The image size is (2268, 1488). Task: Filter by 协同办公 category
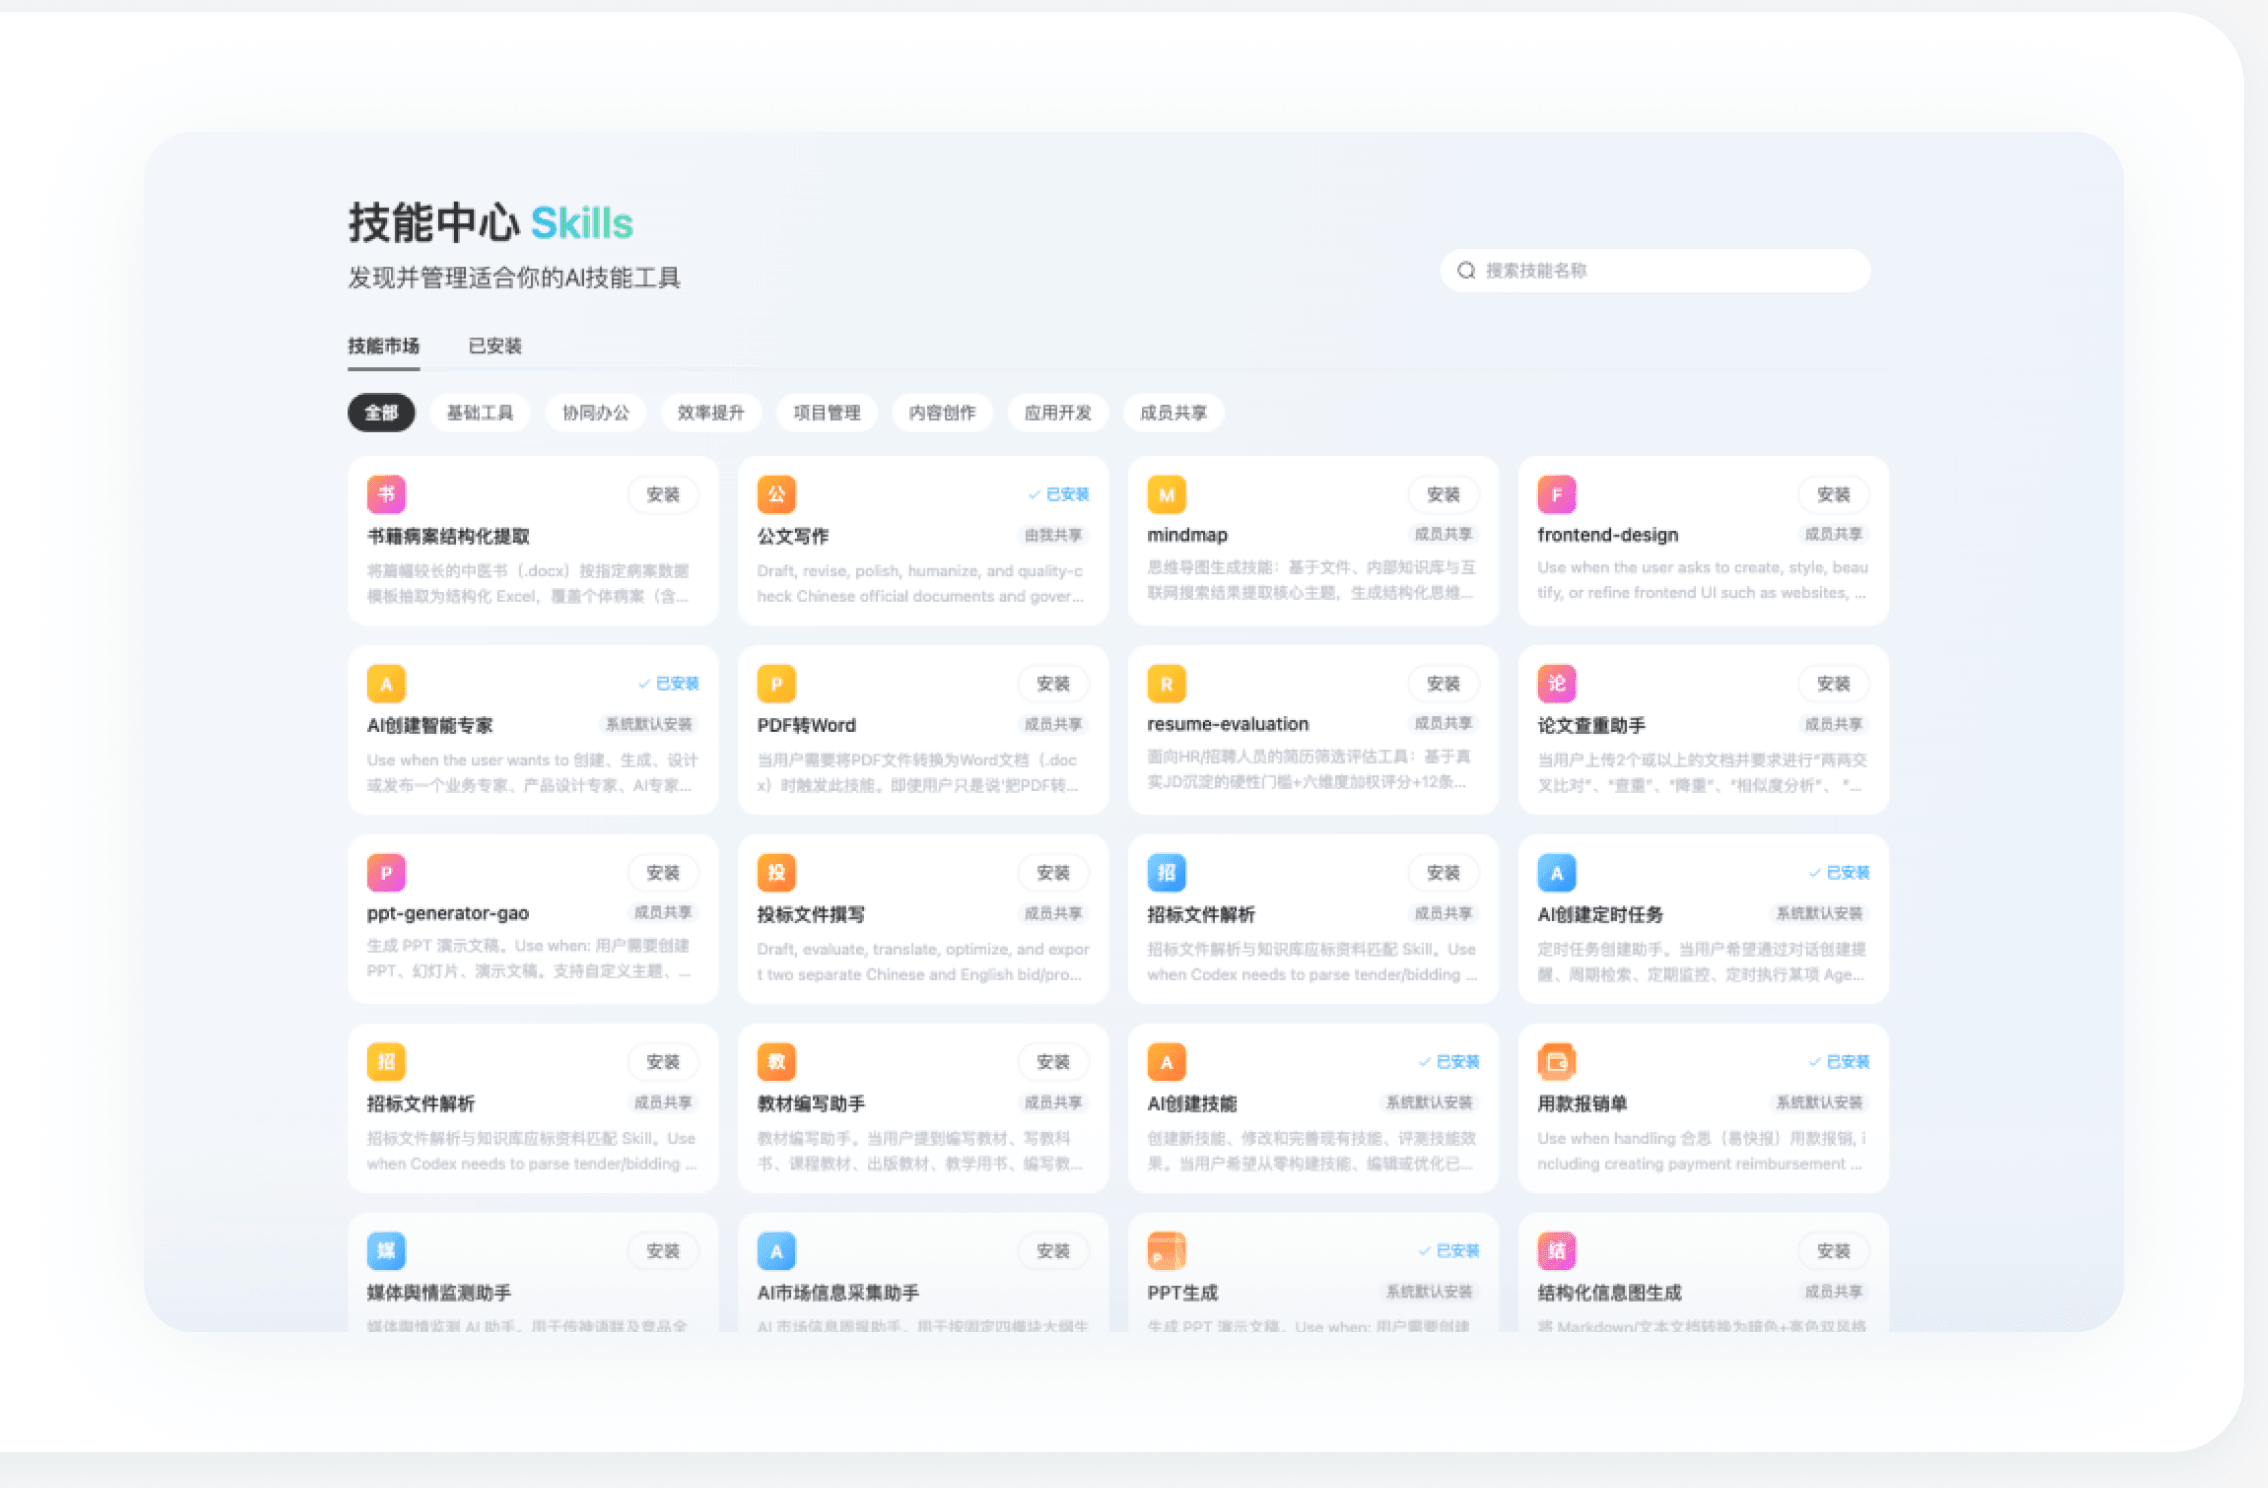pos(596,413)
